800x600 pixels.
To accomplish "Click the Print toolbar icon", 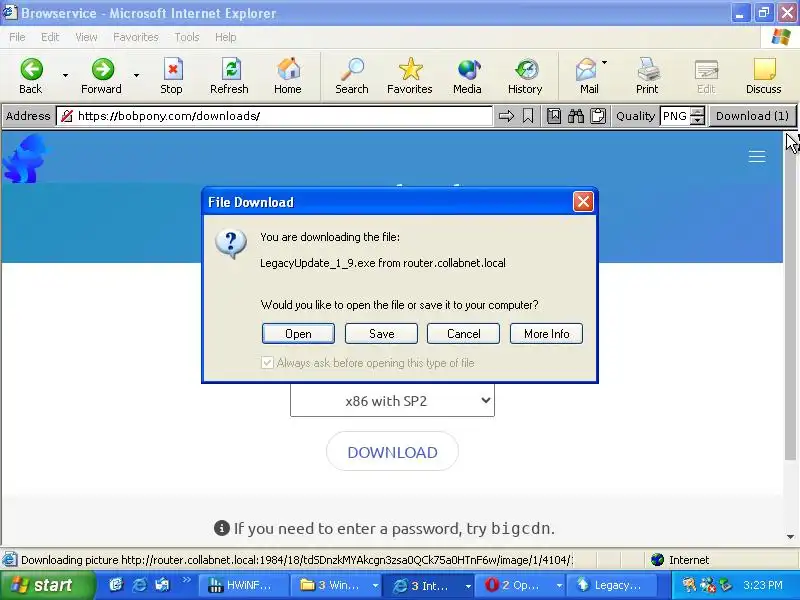I will [x=648, y=69].
